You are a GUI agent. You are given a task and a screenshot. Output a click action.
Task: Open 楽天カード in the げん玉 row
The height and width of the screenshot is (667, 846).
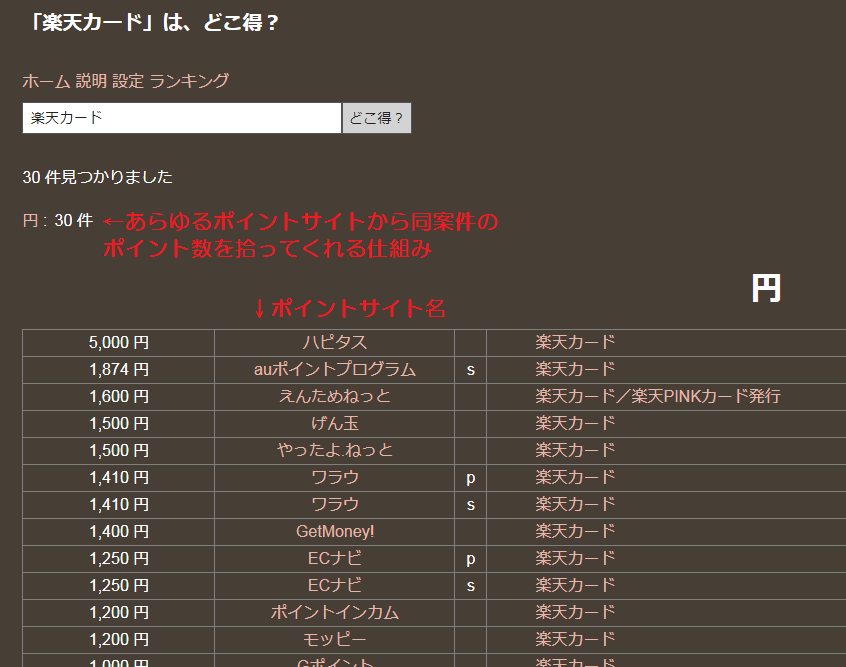[575, 424]
